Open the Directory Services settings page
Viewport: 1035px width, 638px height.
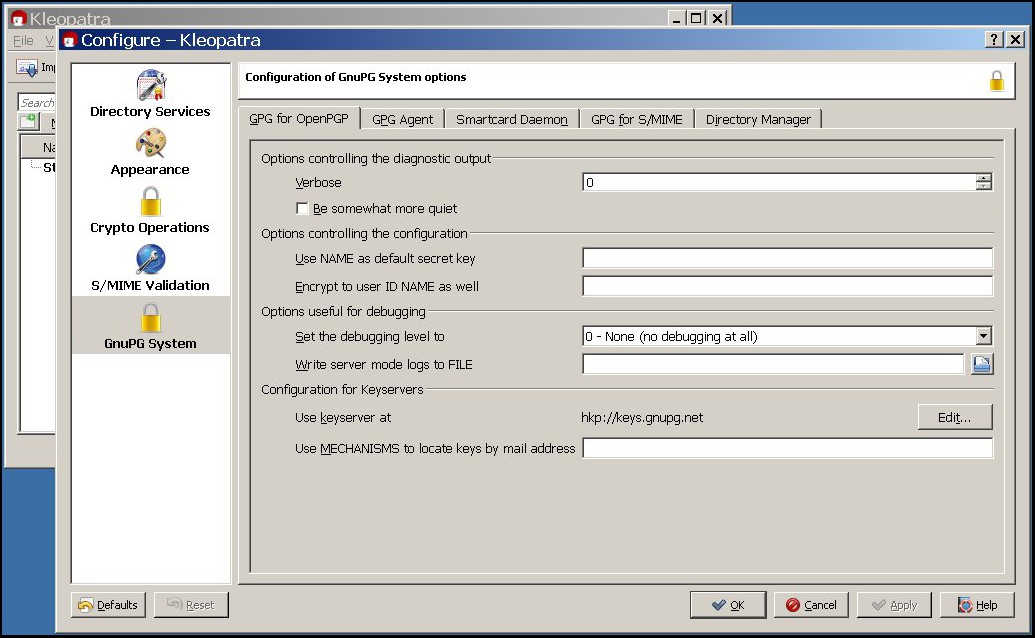point(150,94)
